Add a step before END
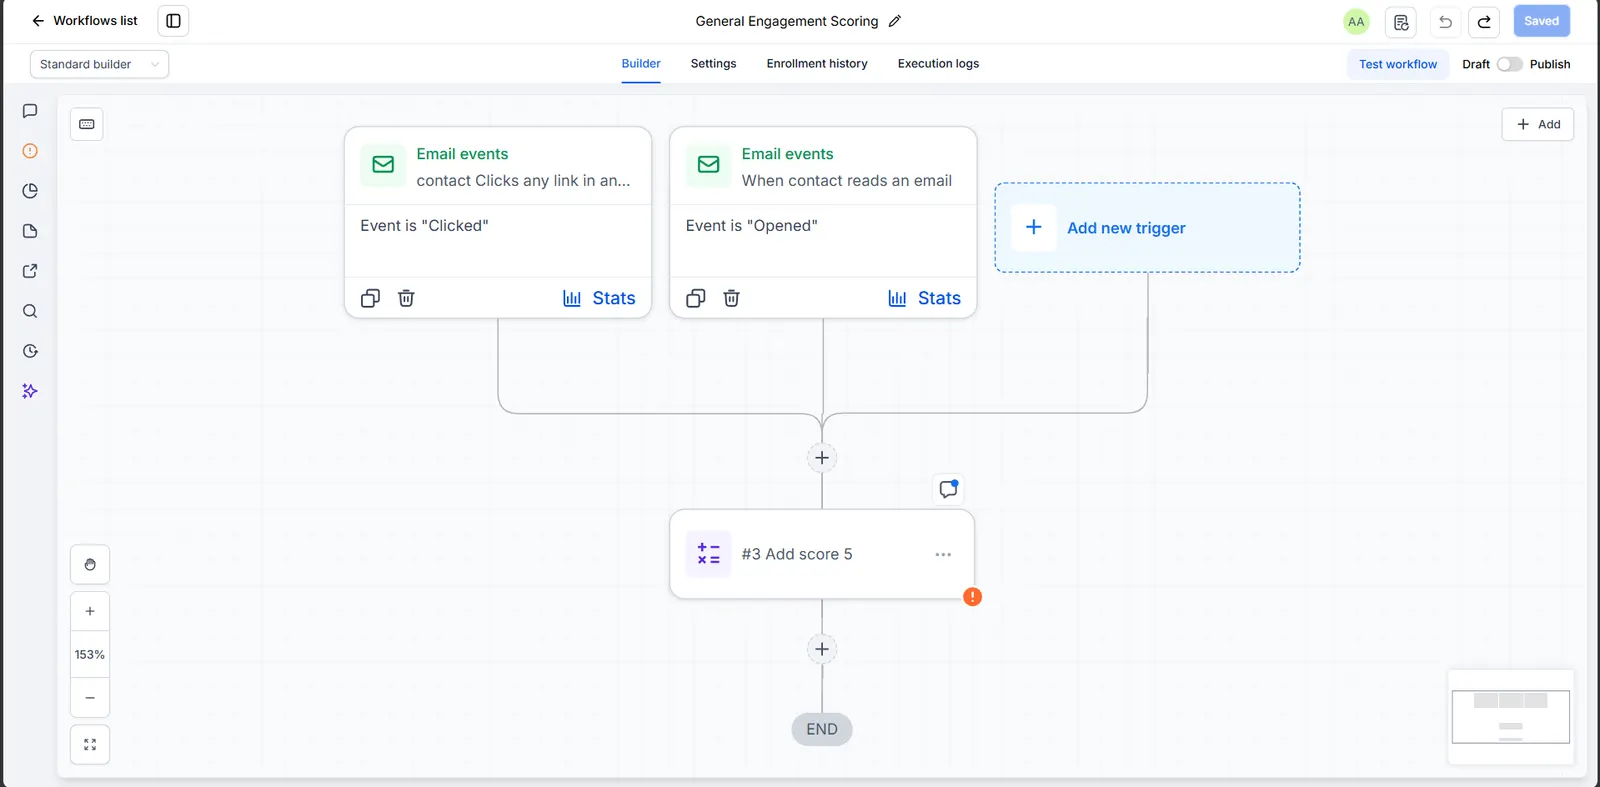Screen dimensions: 1600x787 822,649
